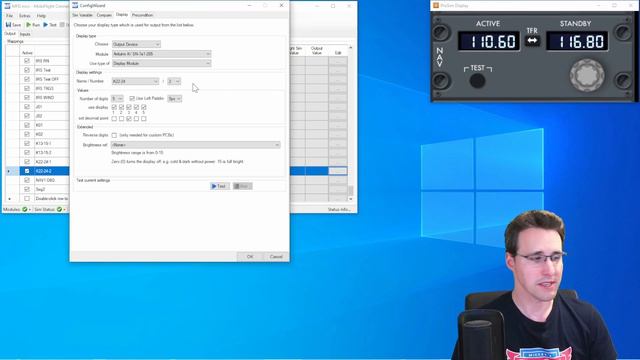Screen dimensions: 640x360
Task: Click the Double-click new row placeholder
Action: point(51,199)
